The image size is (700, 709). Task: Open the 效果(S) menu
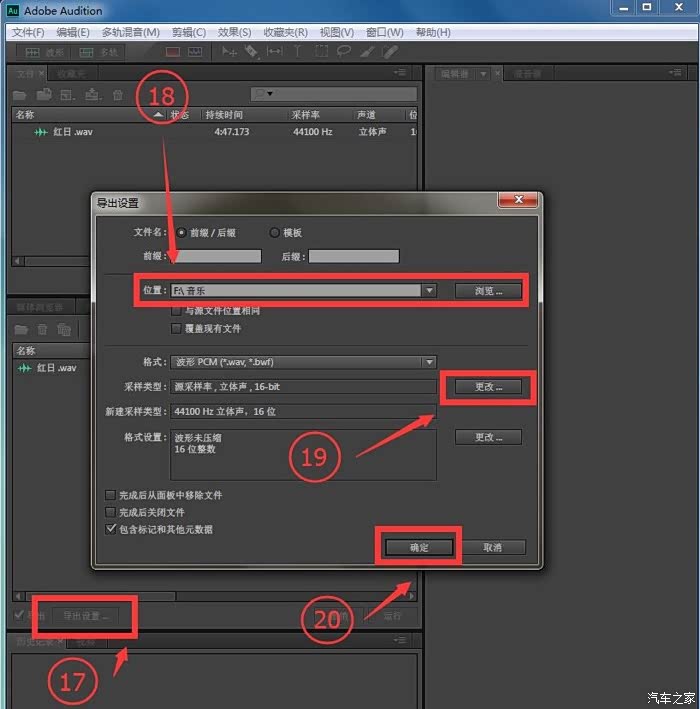(235, 32)
